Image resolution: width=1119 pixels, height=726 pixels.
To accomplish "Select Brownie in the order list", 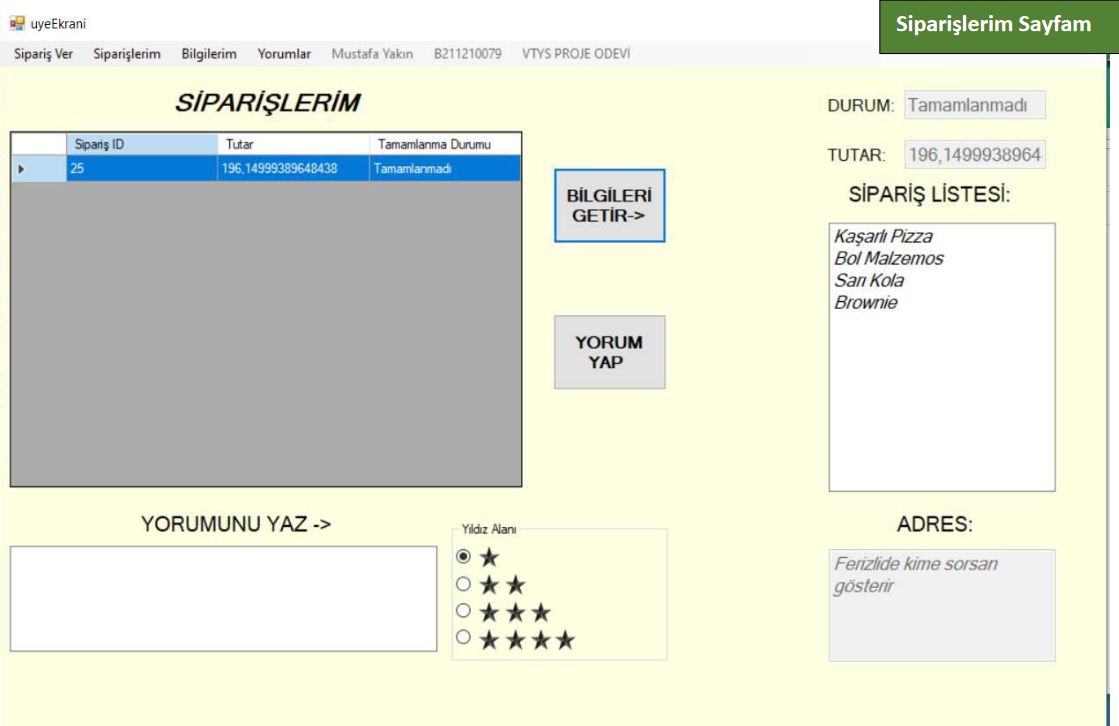I will click(x=866, y=303).
